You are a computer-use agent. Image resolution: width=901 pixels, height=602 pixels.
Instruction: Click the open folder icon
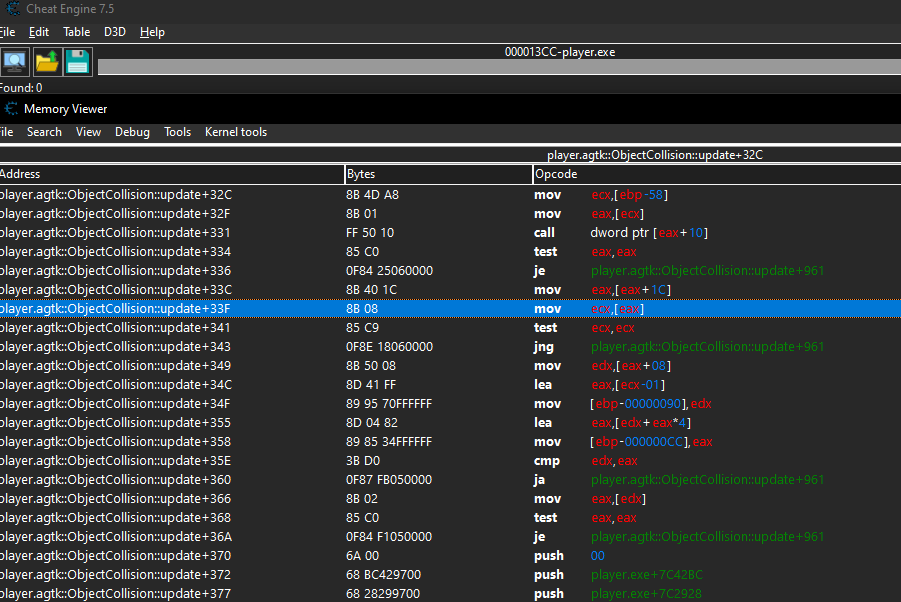pyautogui.click(x=46, y=62)
